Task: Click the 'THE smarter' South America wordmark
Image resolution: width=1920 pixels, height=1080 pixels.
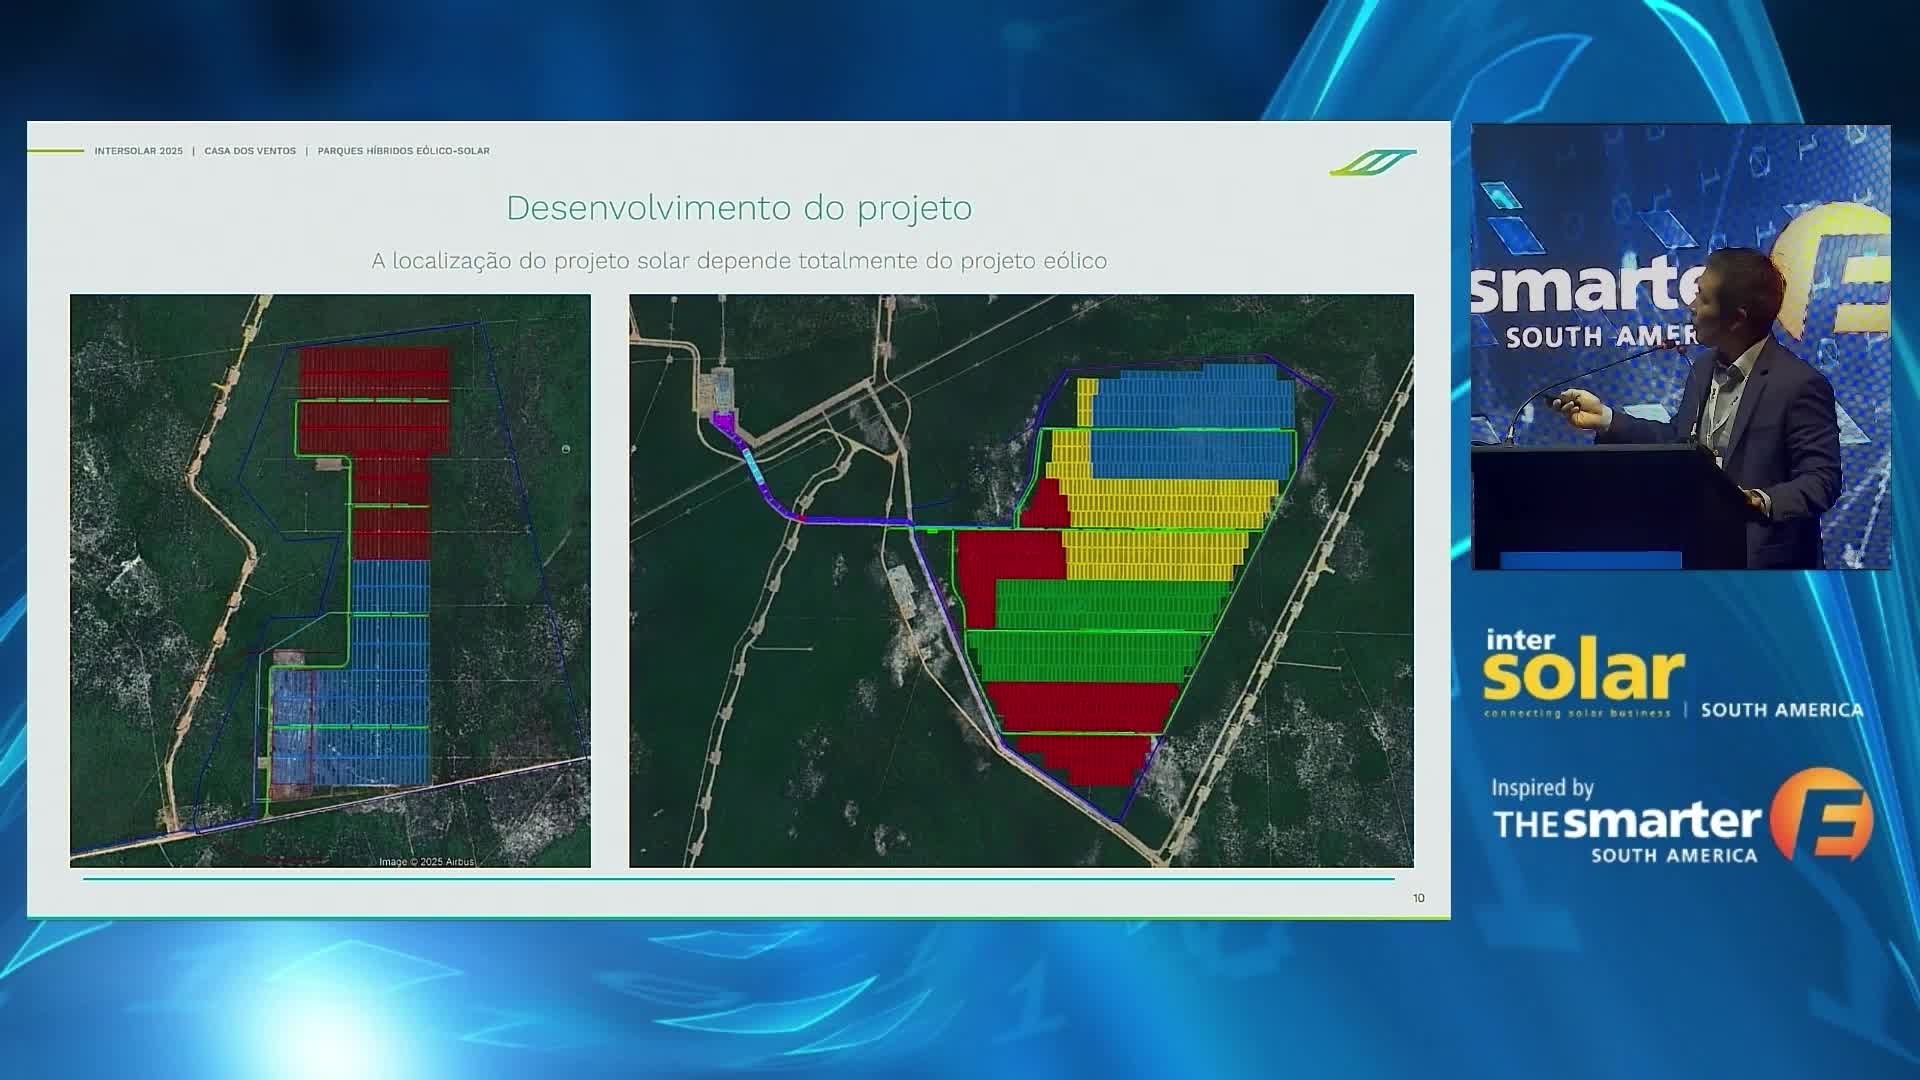Action: click(1627, 832)
